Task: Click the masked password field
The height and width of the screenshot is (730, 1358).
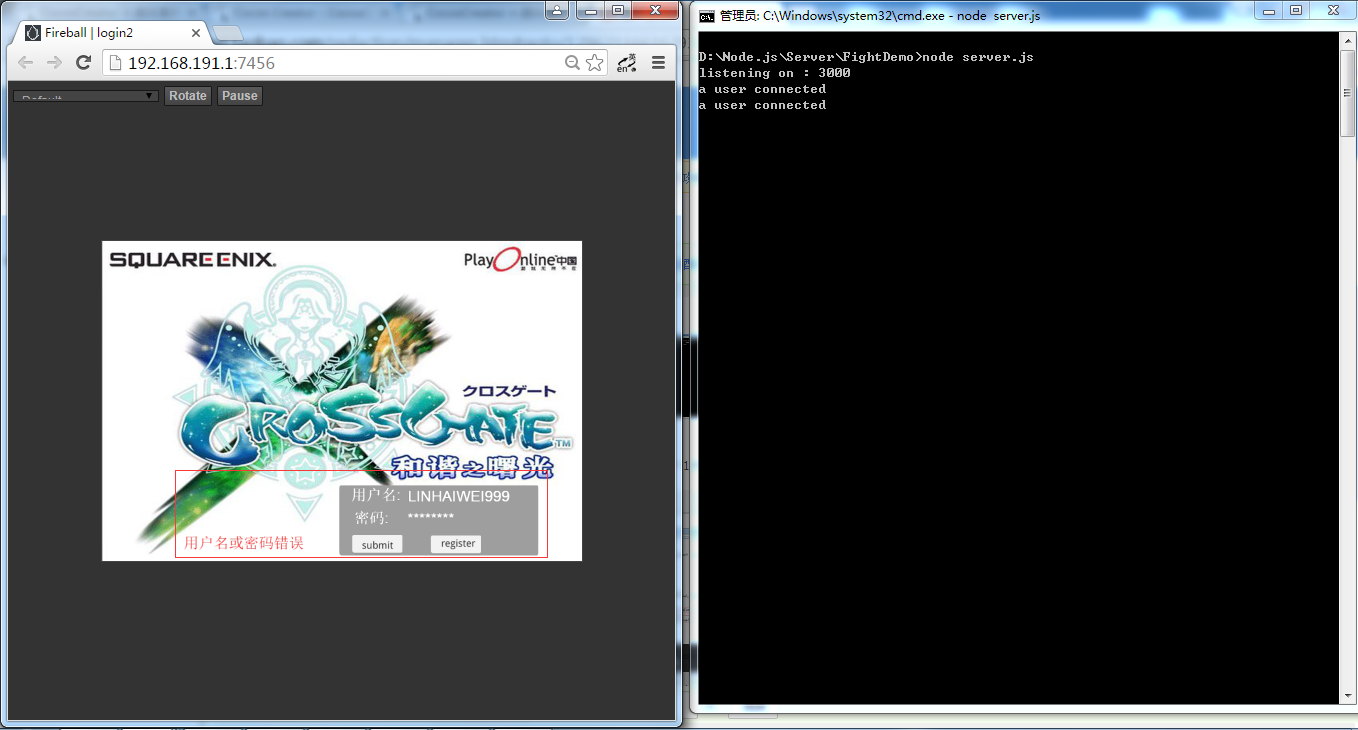Action: coord(431,517)
